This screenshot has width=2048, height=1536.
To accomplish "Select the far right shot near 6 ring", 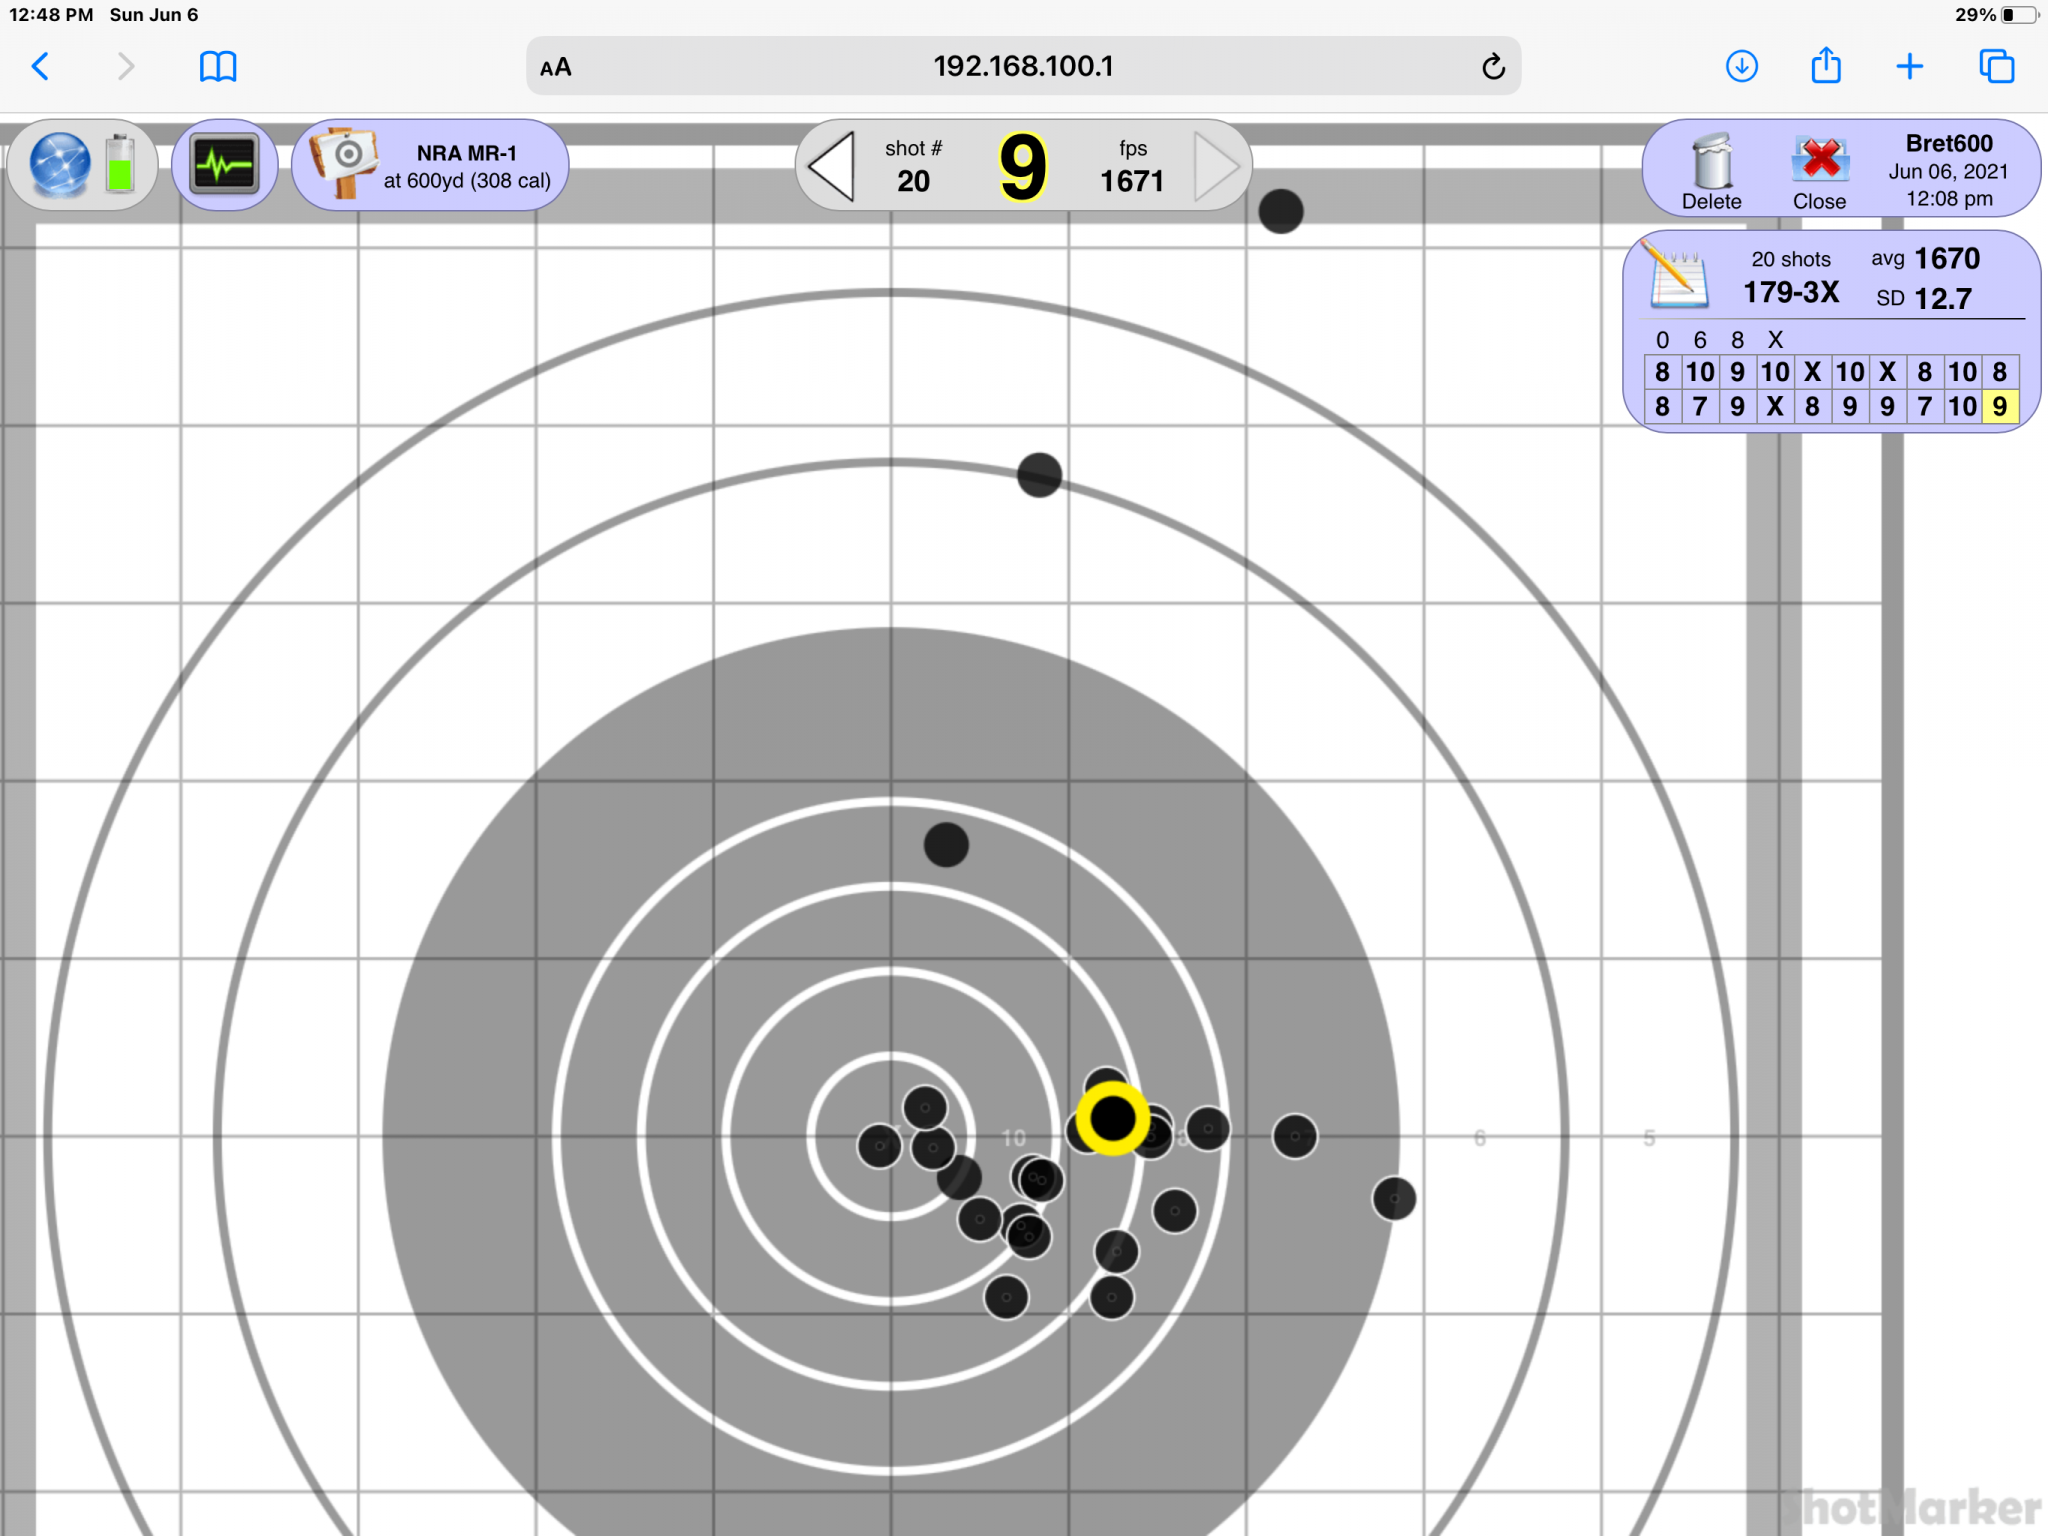I will pos(1394,1198).
